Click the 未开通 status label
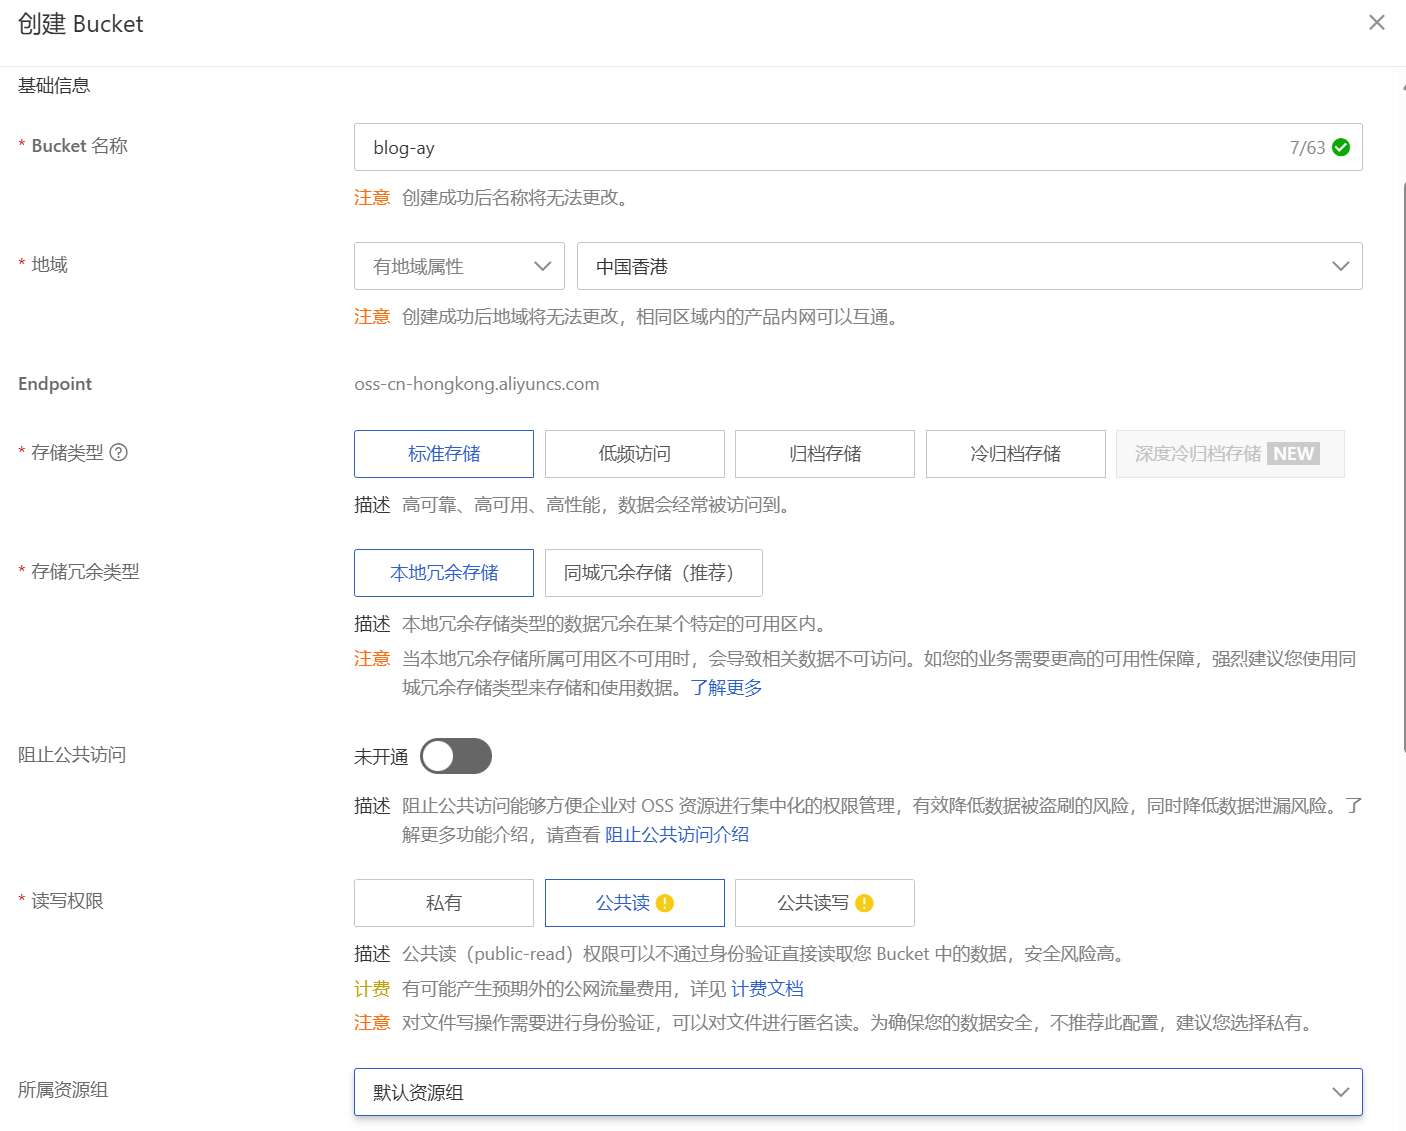The height and width of the screenshot is (1131, 1406). [381, 757]
